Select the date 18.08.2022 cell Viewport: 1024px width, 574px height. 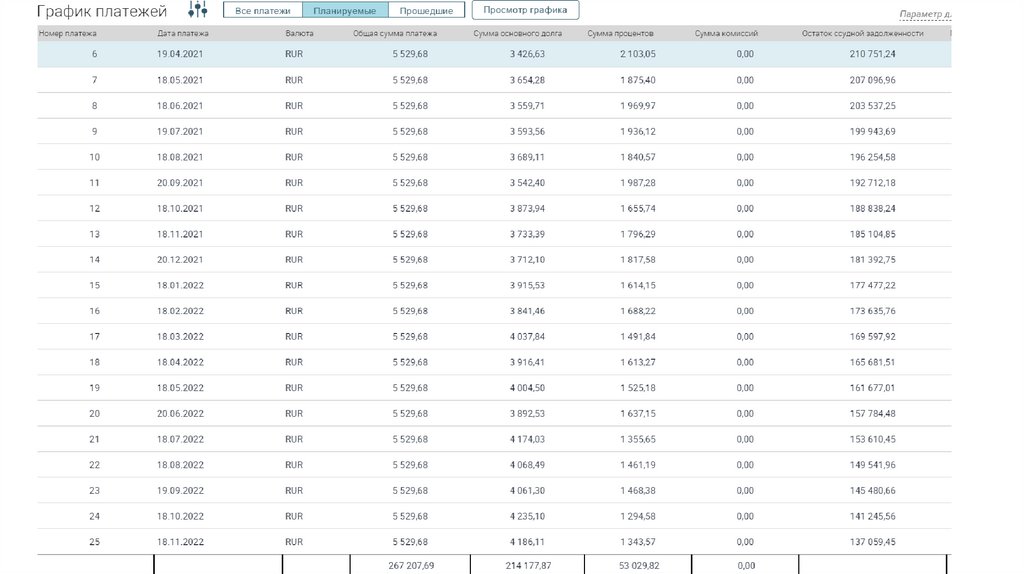tap(180, 465)
